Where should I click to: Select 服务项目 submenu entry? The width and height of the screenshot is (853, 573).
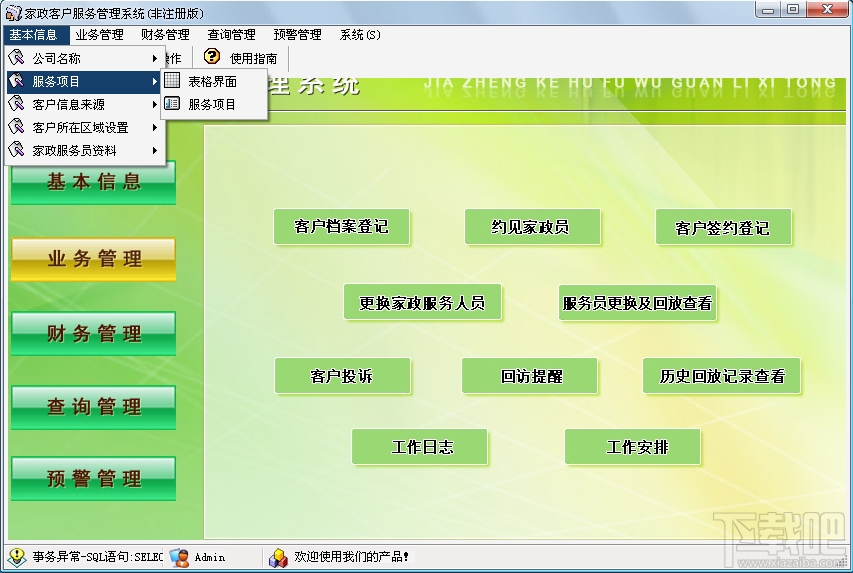[214, 104]
